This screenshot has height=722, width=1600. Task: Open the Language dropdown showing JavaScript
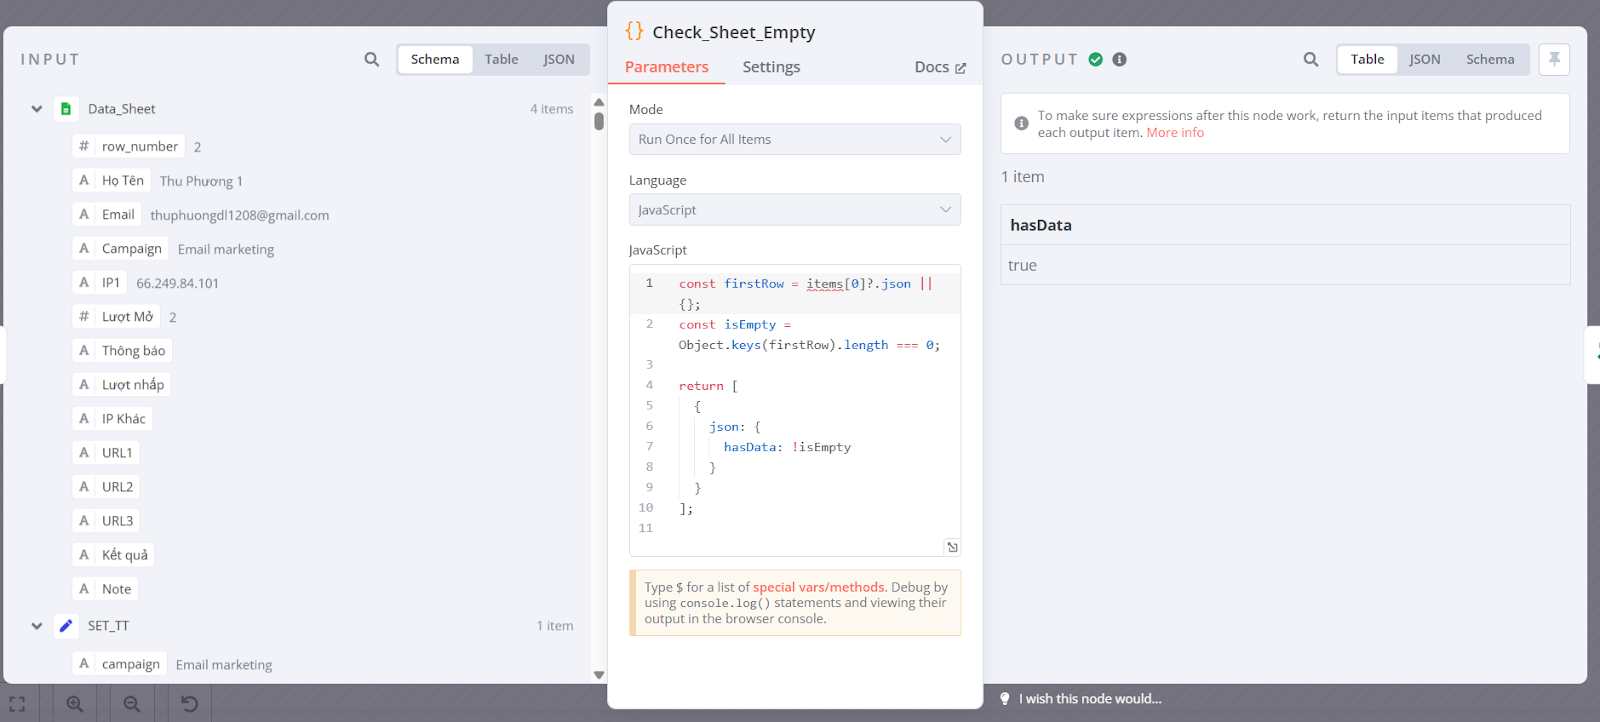pyautogui.click(x=795, y=210)
